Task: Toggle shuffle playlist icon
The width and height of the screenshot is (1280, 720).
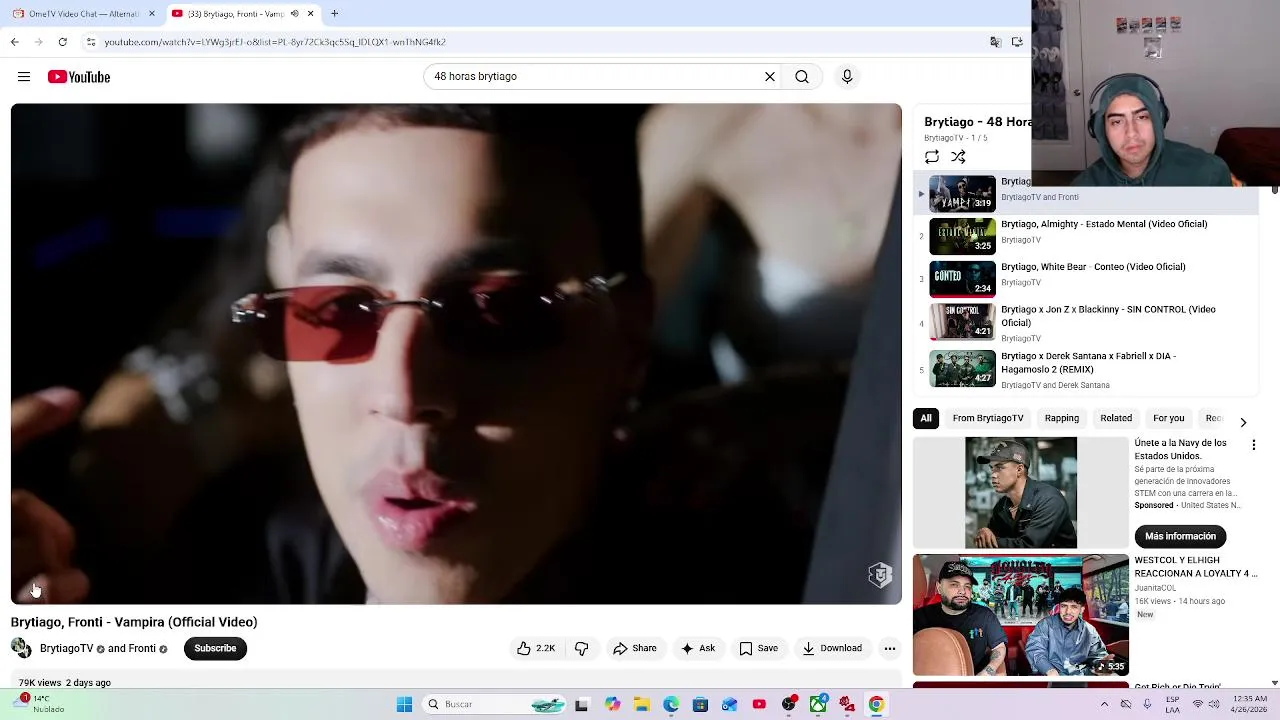Action: (x=958, y=157)
